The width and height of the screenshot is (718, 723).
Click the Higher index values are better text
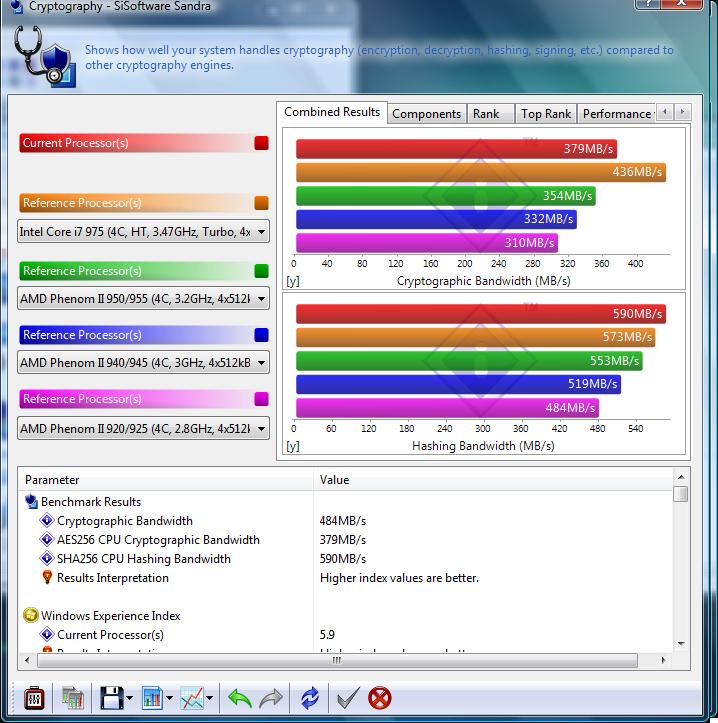(x=399, y=578)
